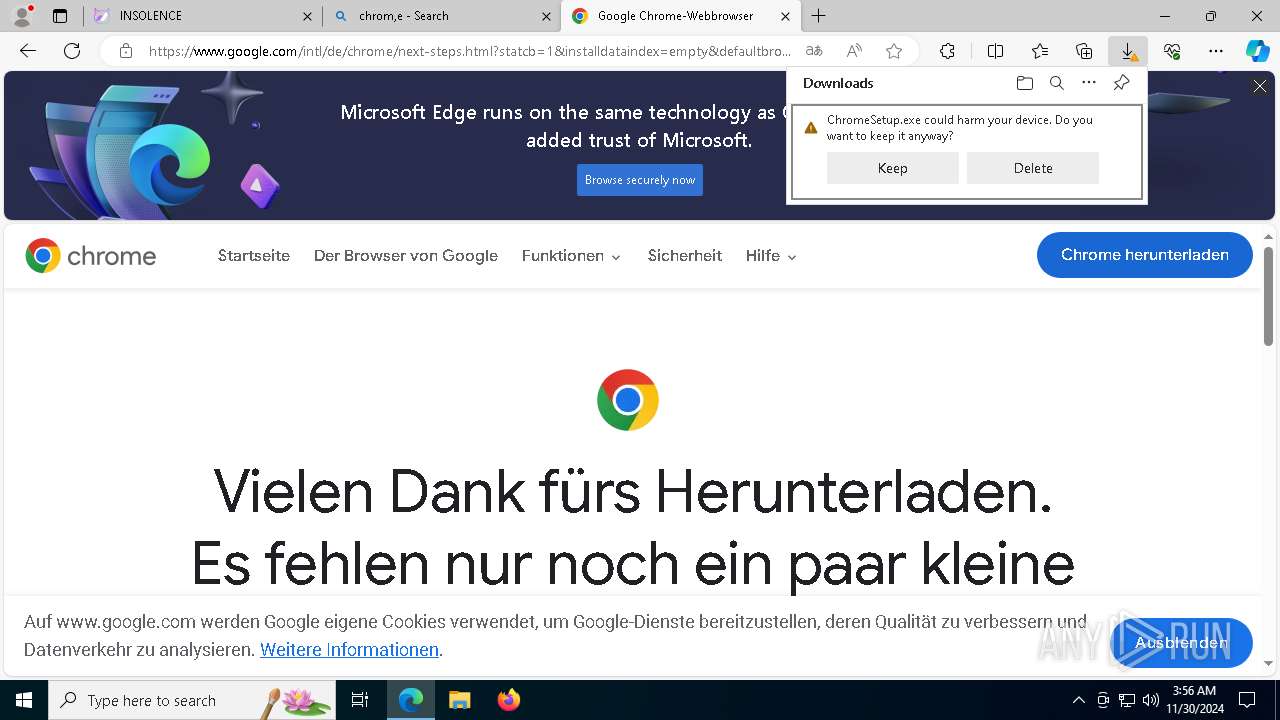Open the split screen icon
This screenshot has width=1280, height=720.
995,51
